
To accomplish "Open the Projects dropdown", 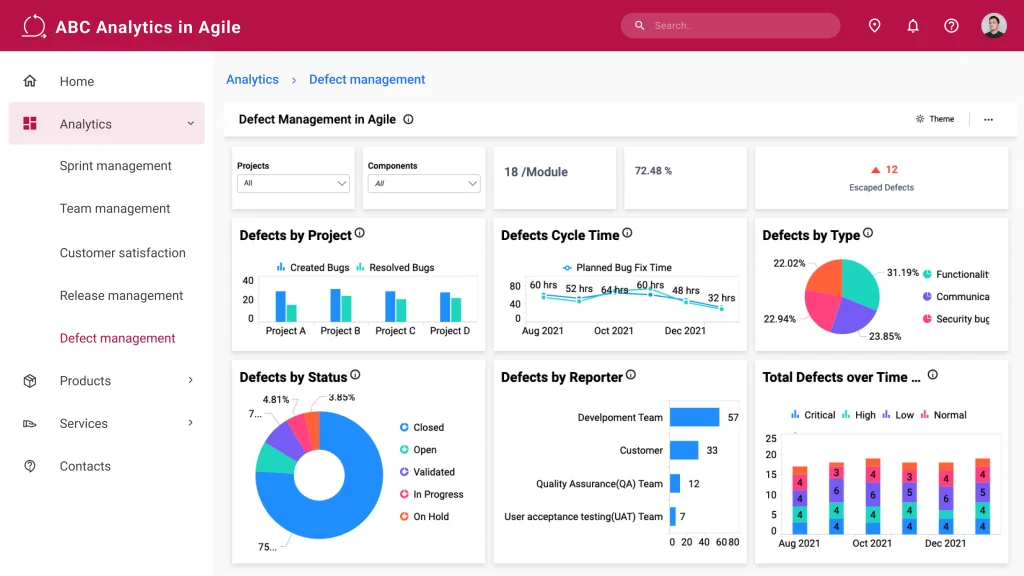I will (x=293, y=183).
